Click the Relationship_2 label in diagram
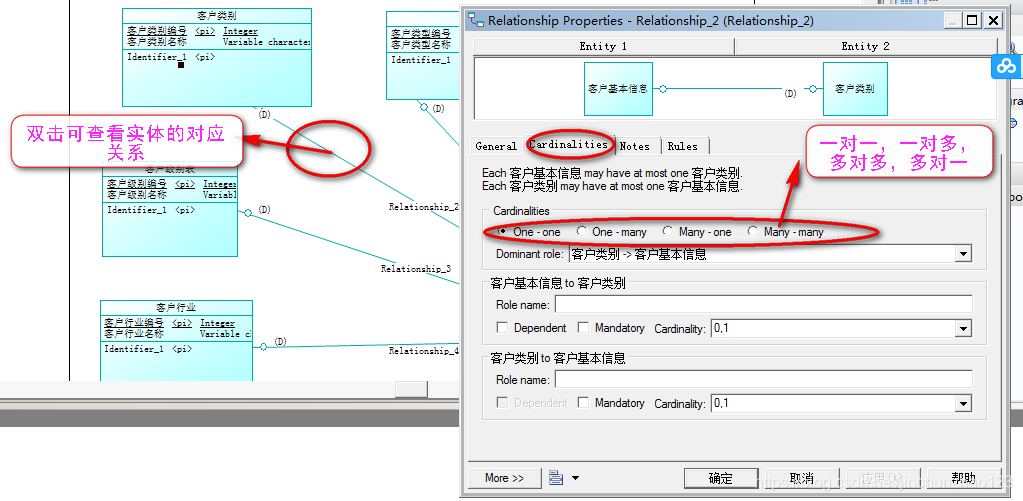 click(424, 207)
